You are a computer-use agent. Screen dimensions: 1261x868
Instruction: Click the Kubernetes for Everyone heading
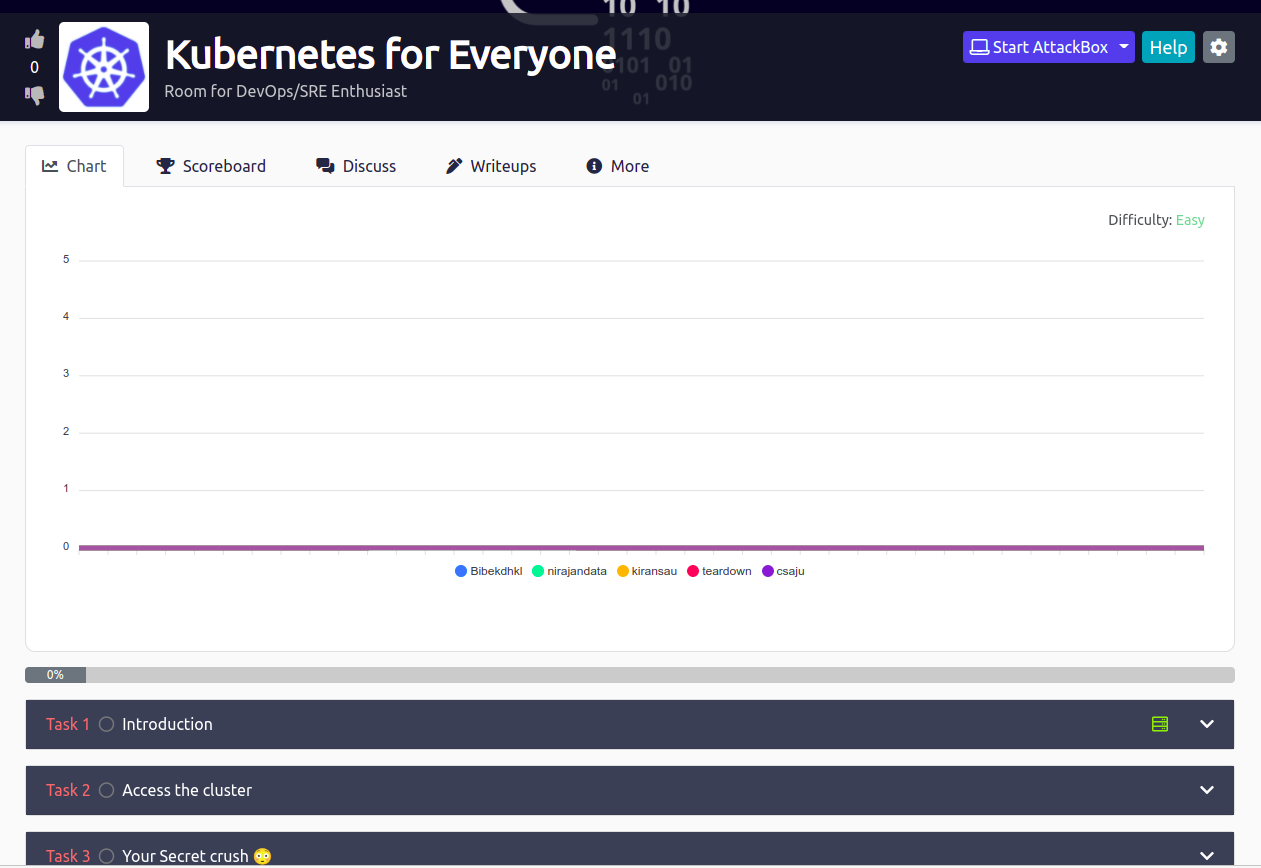coord(390,54)
